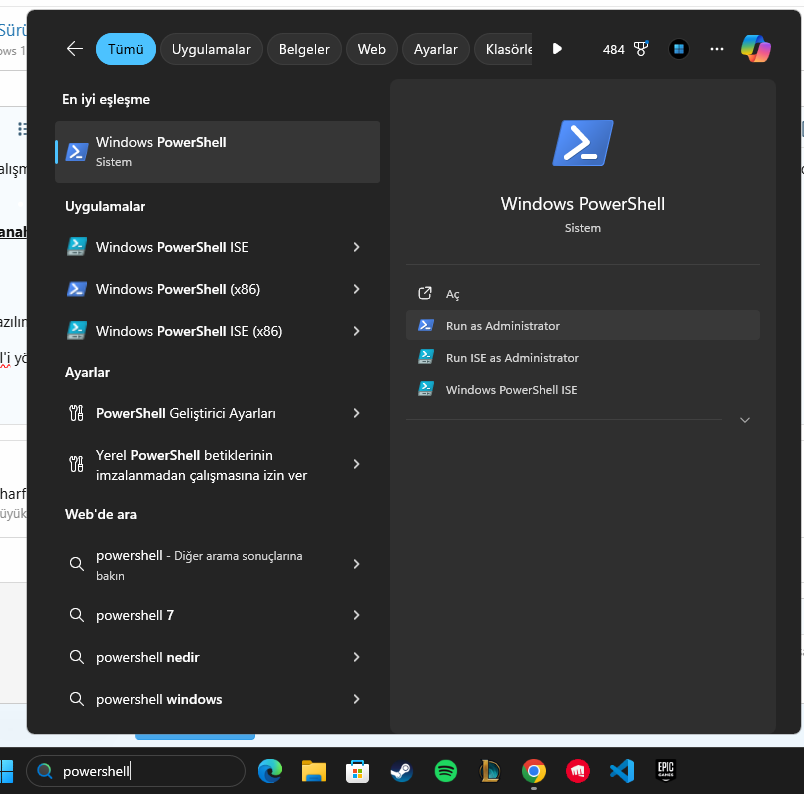This screenshot has width=804, height=794.
Task: Open the rewards trophy icon
Action: [x=641, y=49]
